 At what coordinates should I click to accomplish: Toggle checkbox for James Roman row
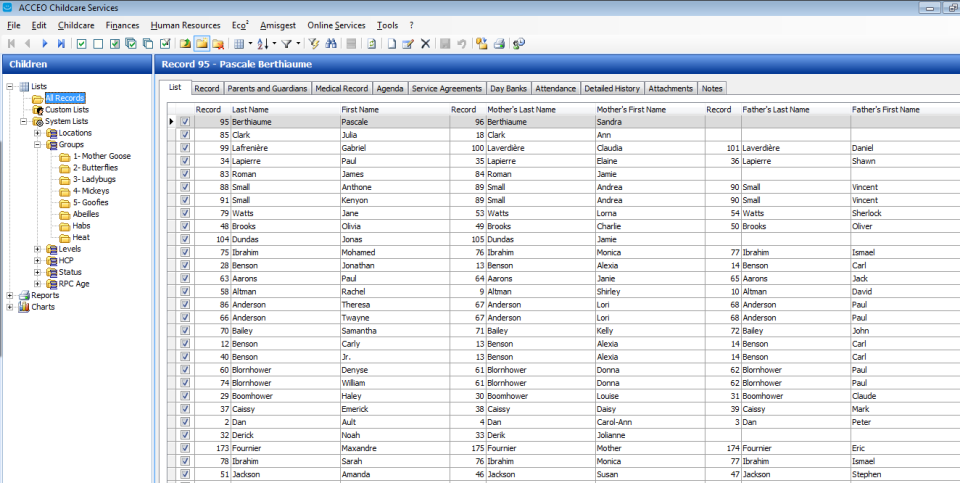pyautogui.click(x=185, y=174)
